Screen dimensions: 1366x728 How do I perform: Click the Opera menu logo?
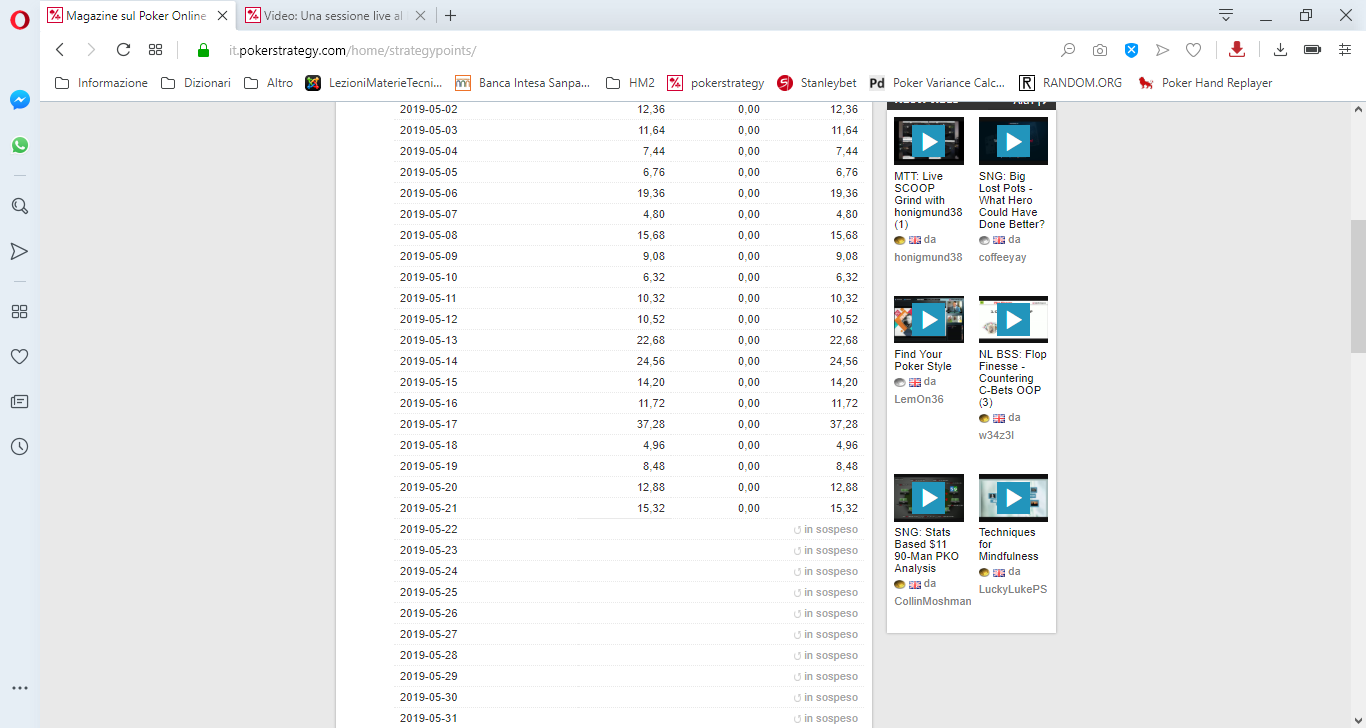pyautogui.click(x=19, y=19)
